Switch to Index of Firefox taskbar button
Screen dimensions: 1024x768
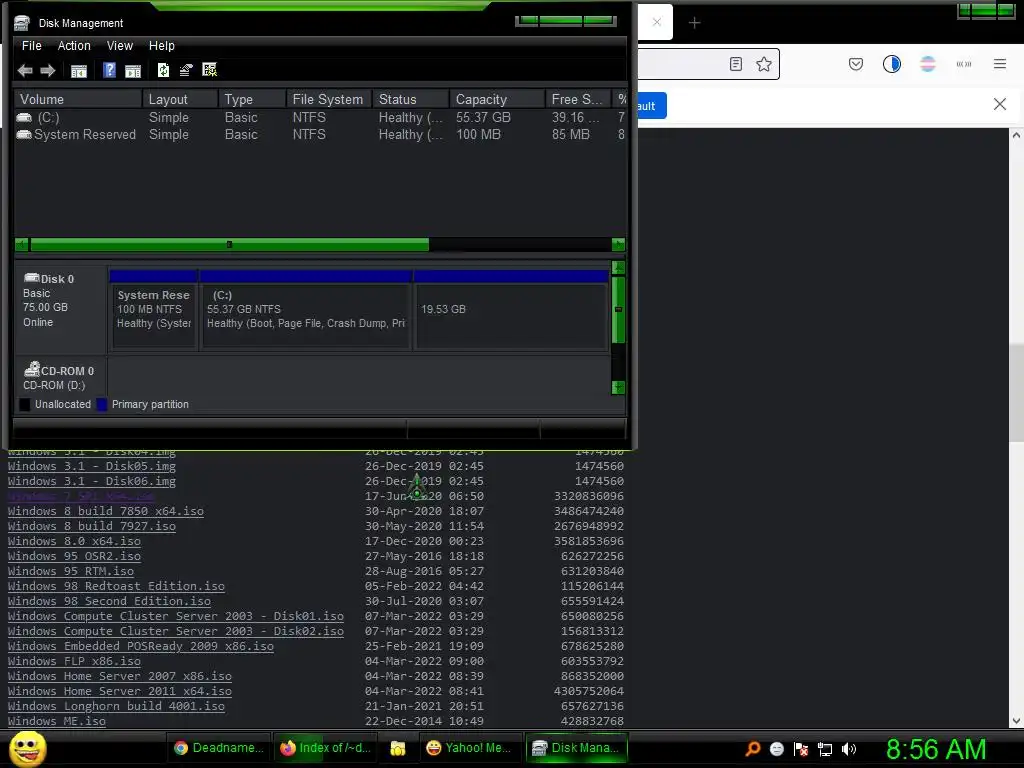pos(325,748)
